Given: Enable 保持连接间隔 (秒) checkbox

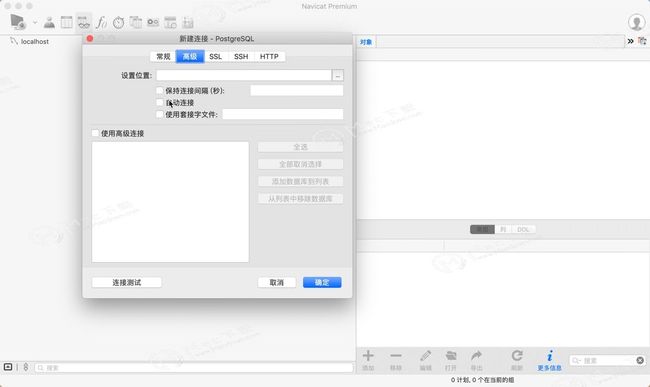Looking at the screenshot, I should [160, 90].
